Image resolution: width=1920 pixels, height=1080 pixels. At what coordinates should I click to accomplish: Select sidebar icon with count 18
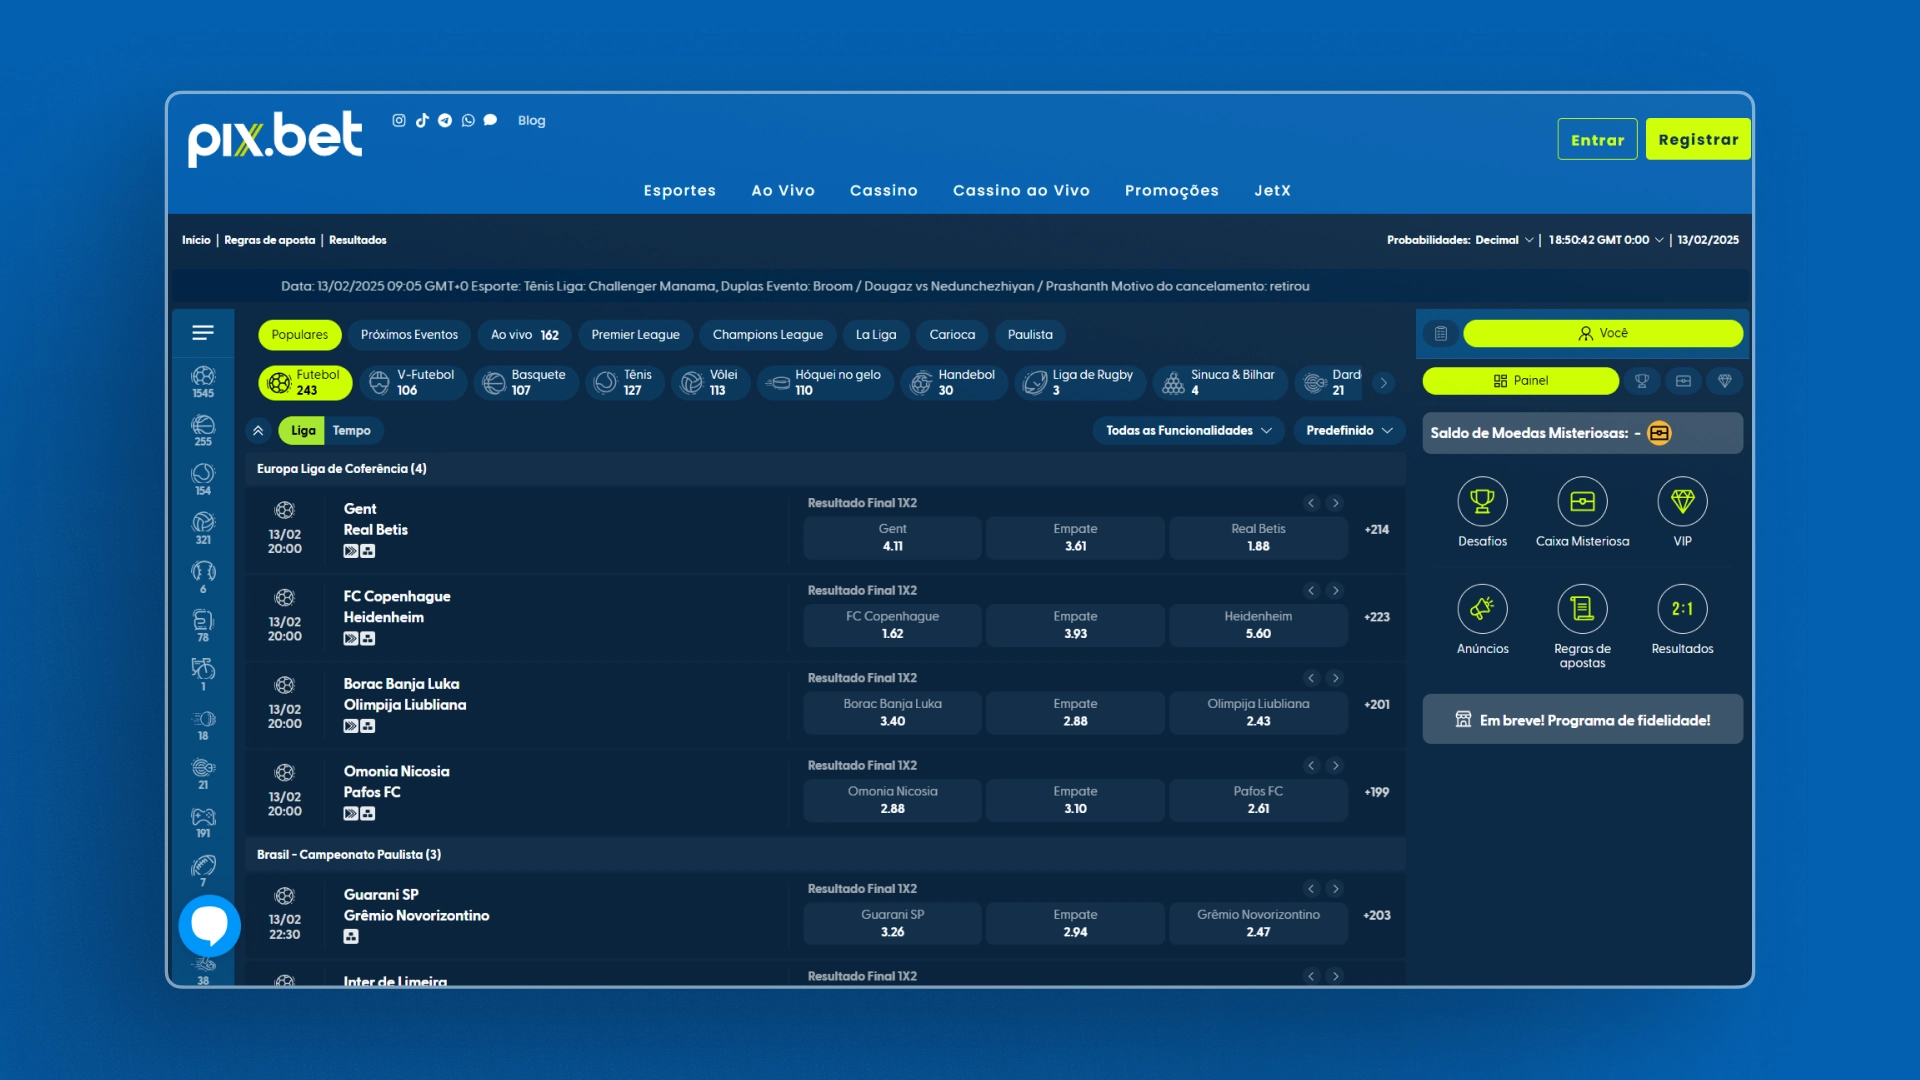click(203, 725)
